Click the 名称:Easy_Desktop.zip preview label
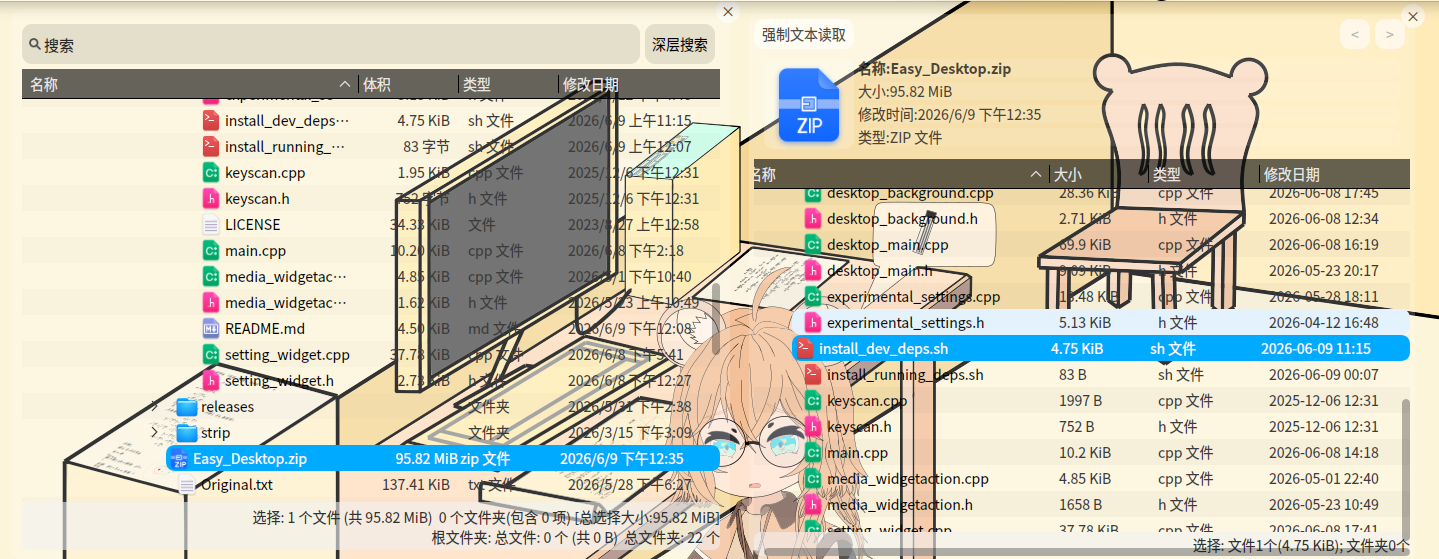 click(934, 69)
